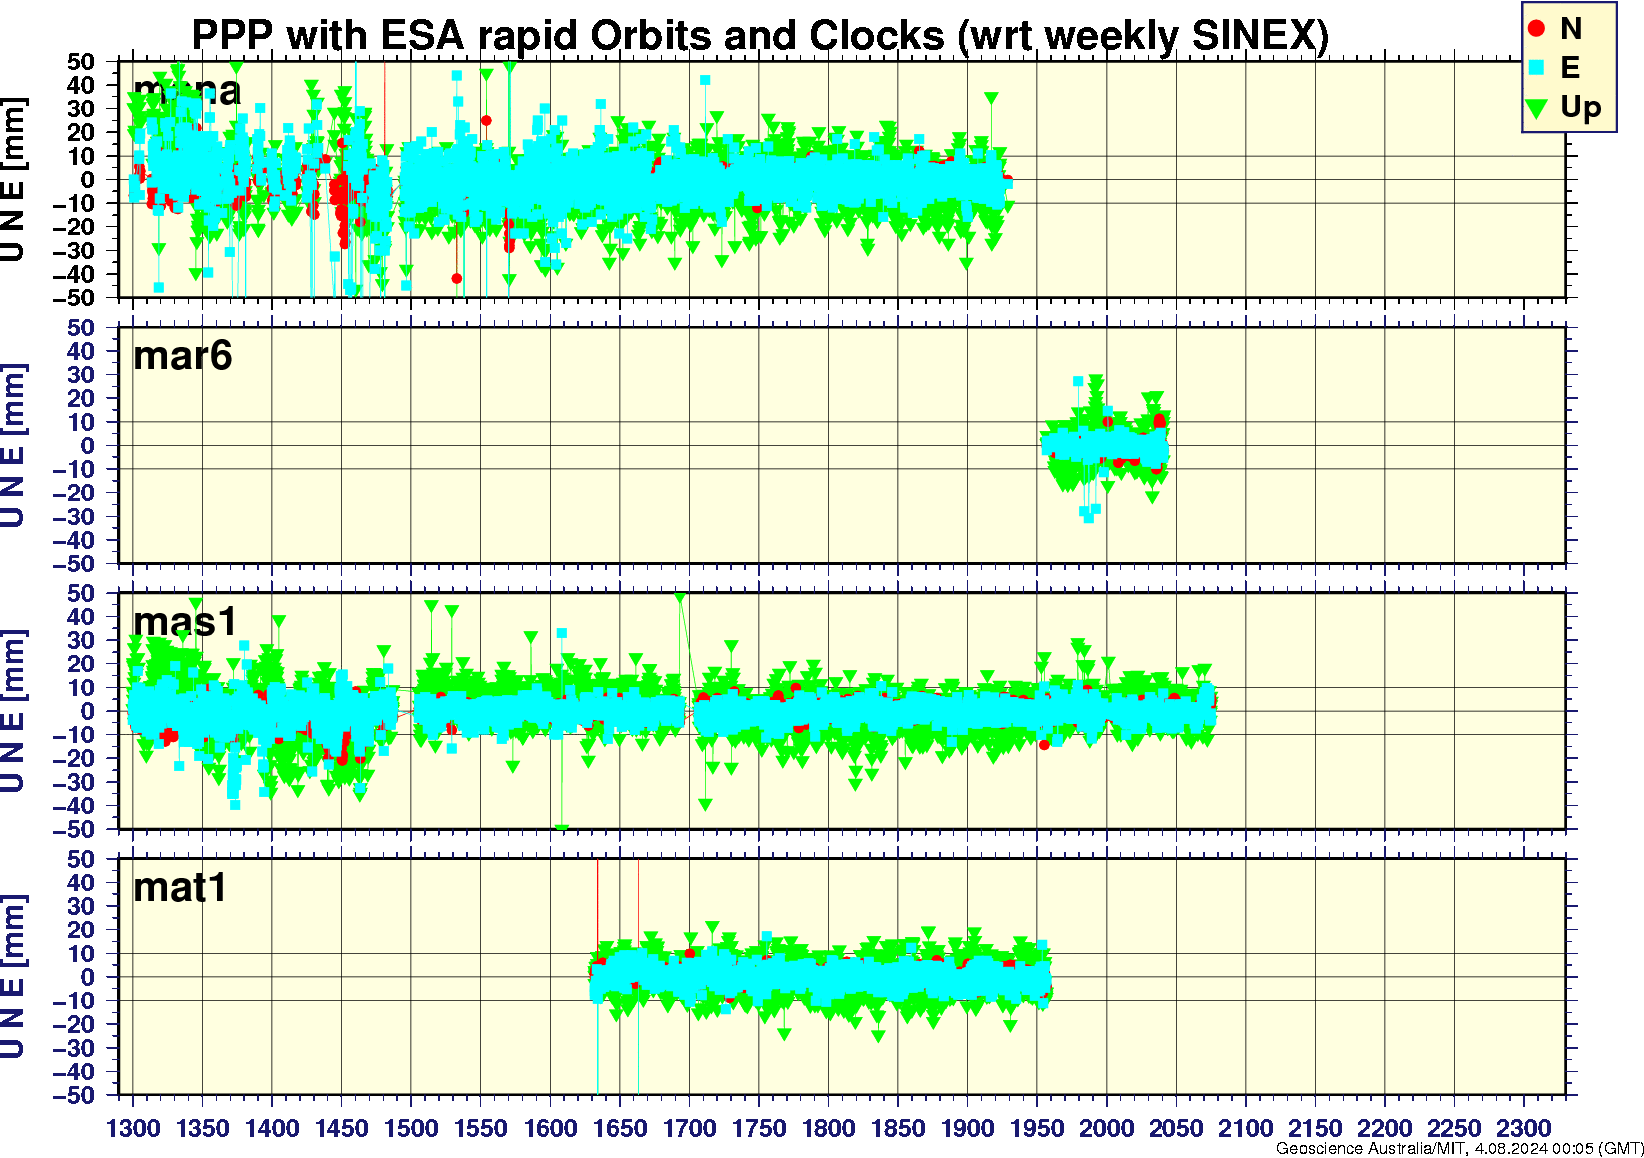Screen dimensions: 1644x1158
Task: Click the 0 y-axis label of mas1 panel
Action: pos(89,712)
